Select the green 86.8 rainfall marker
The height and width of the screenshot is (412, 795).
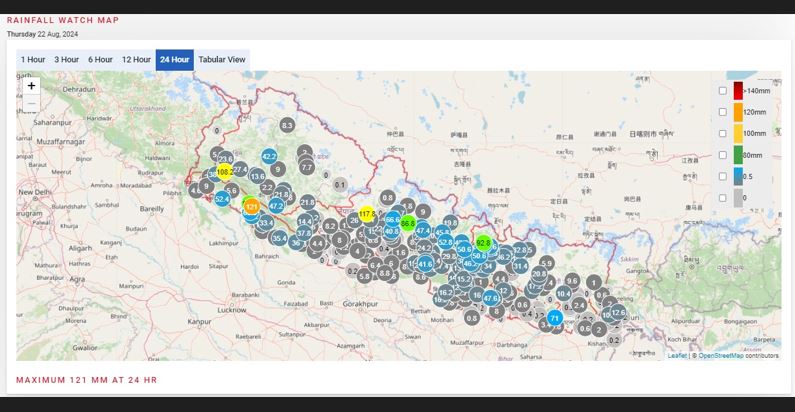[408, 223]
